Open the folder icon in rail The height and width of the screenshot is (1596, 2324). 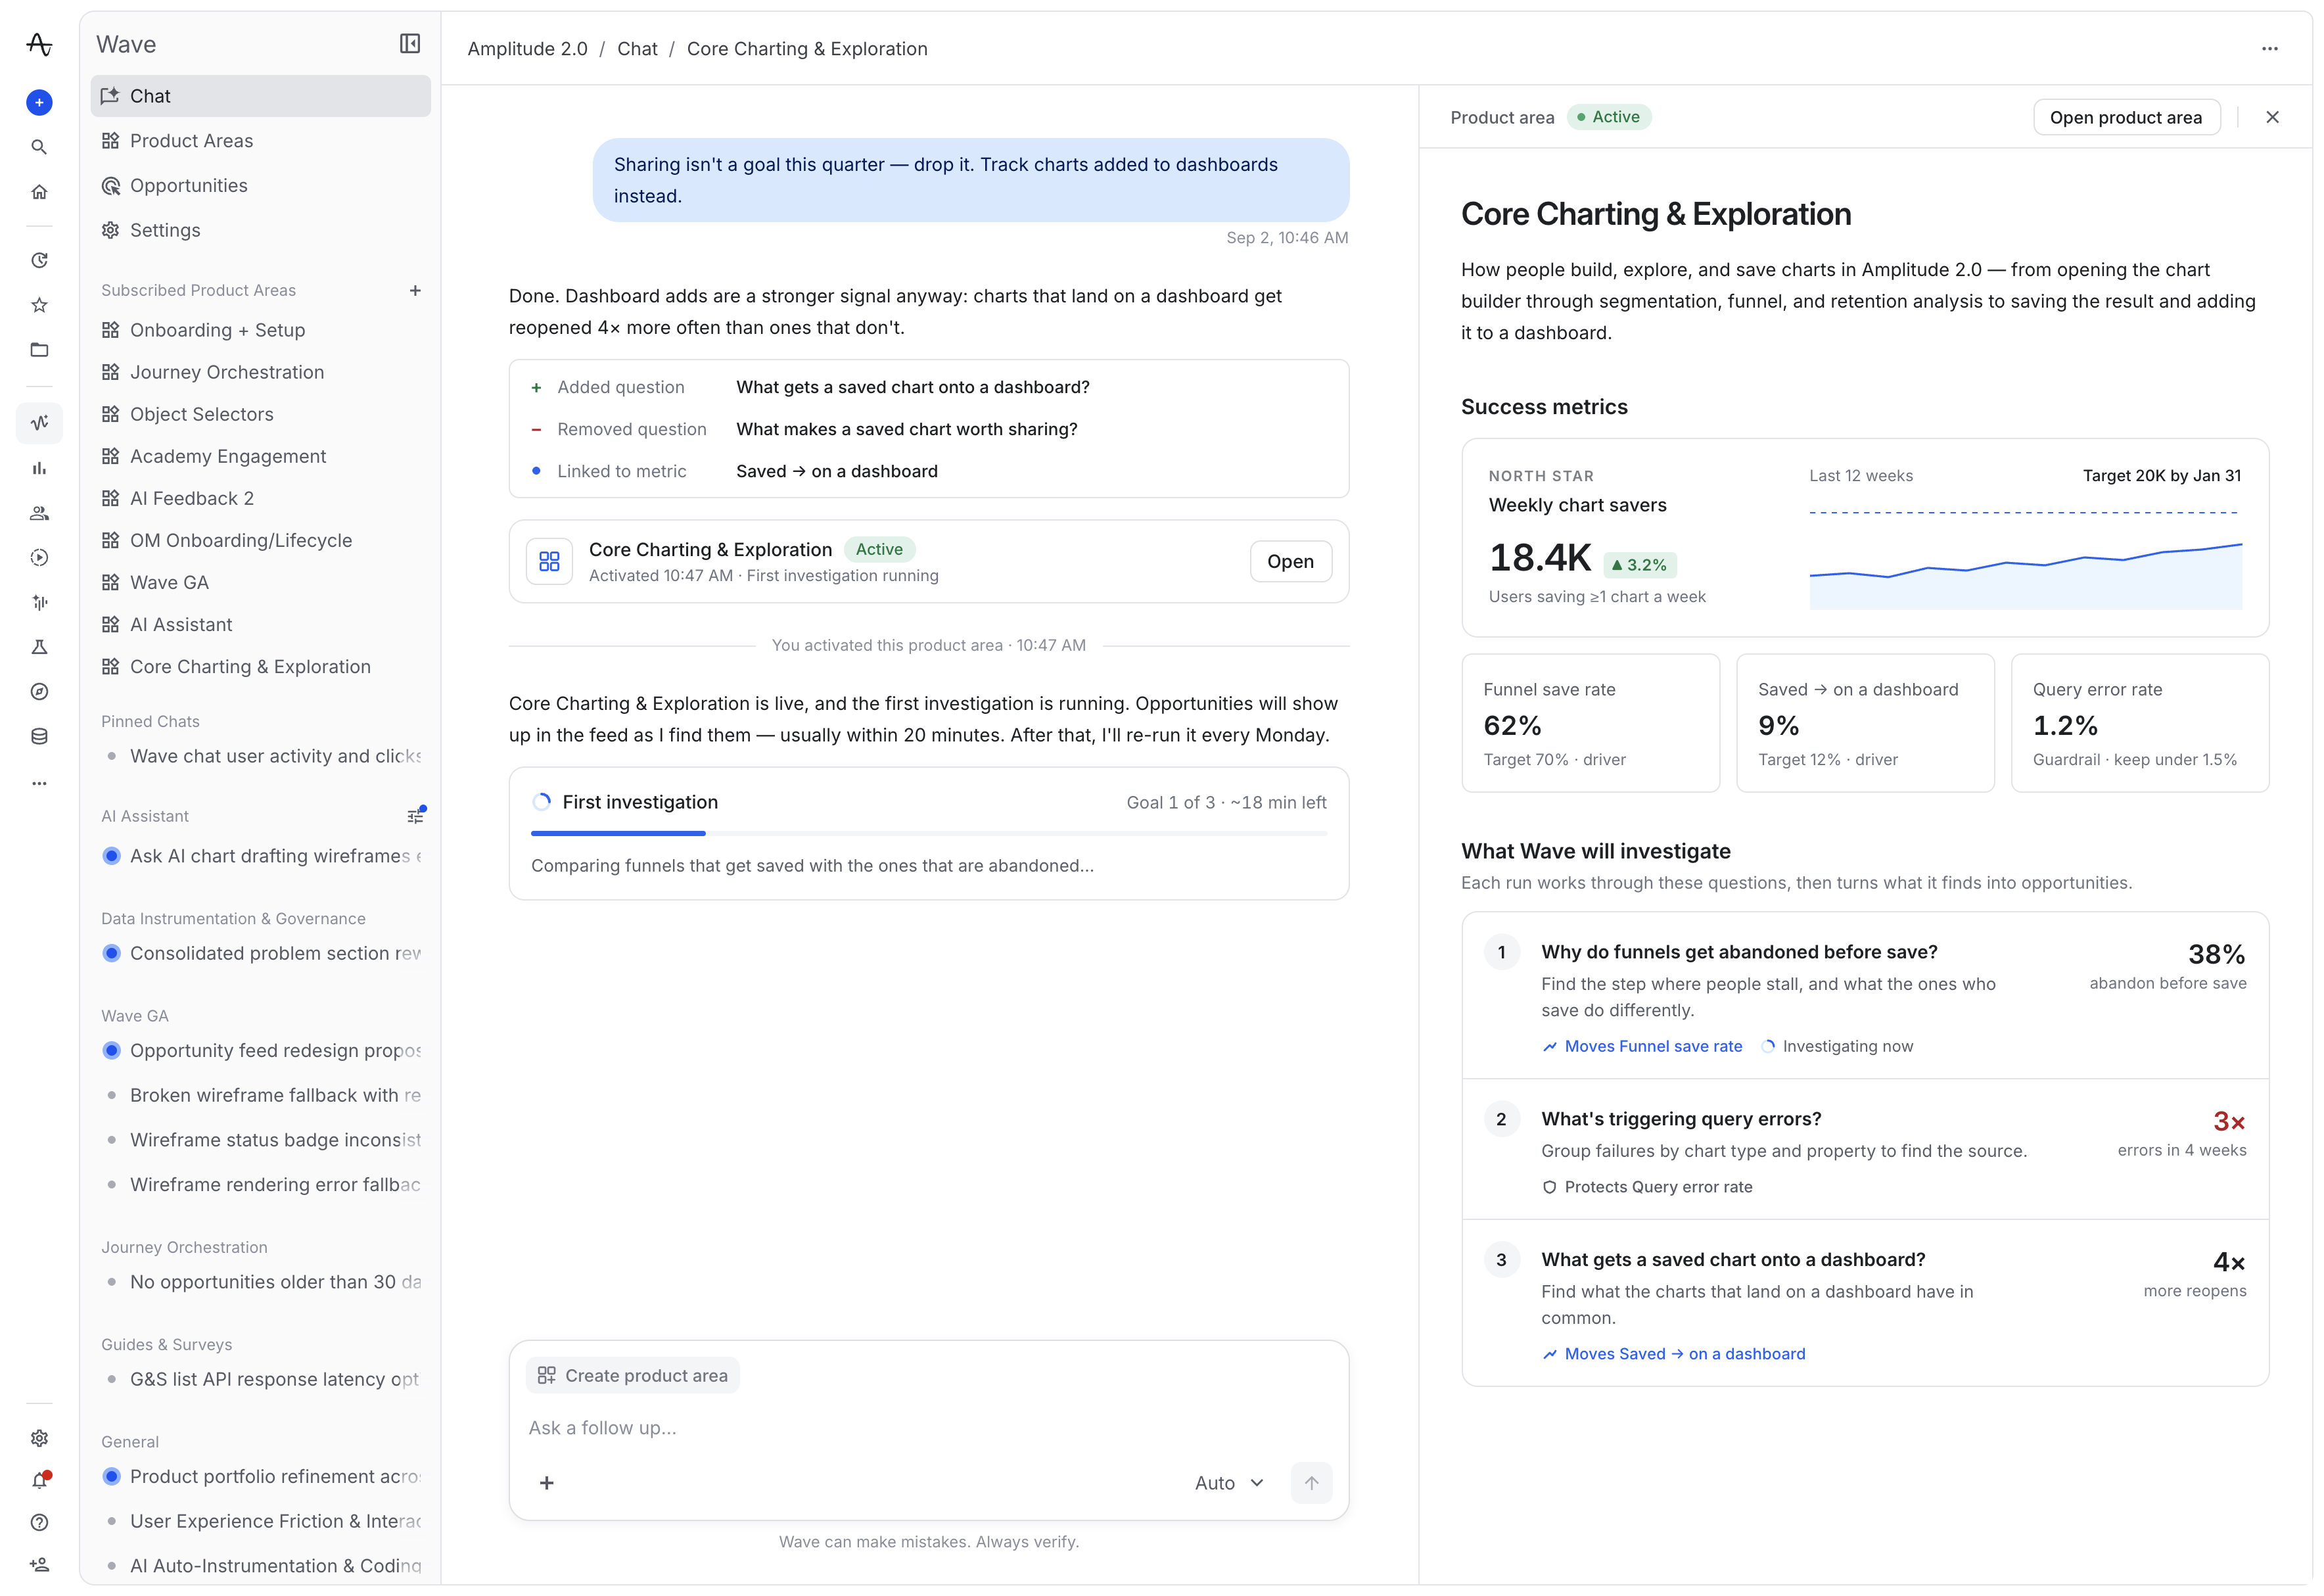pyautogui.click(x=39, y=350)
